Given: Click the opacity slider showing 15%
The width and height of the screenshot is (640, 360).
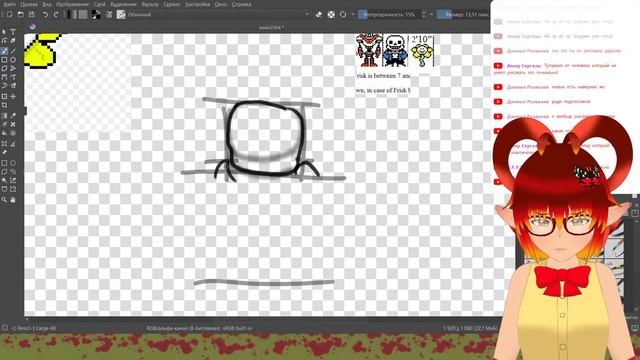Looking at the screenshot, I should tap(389, 14).
